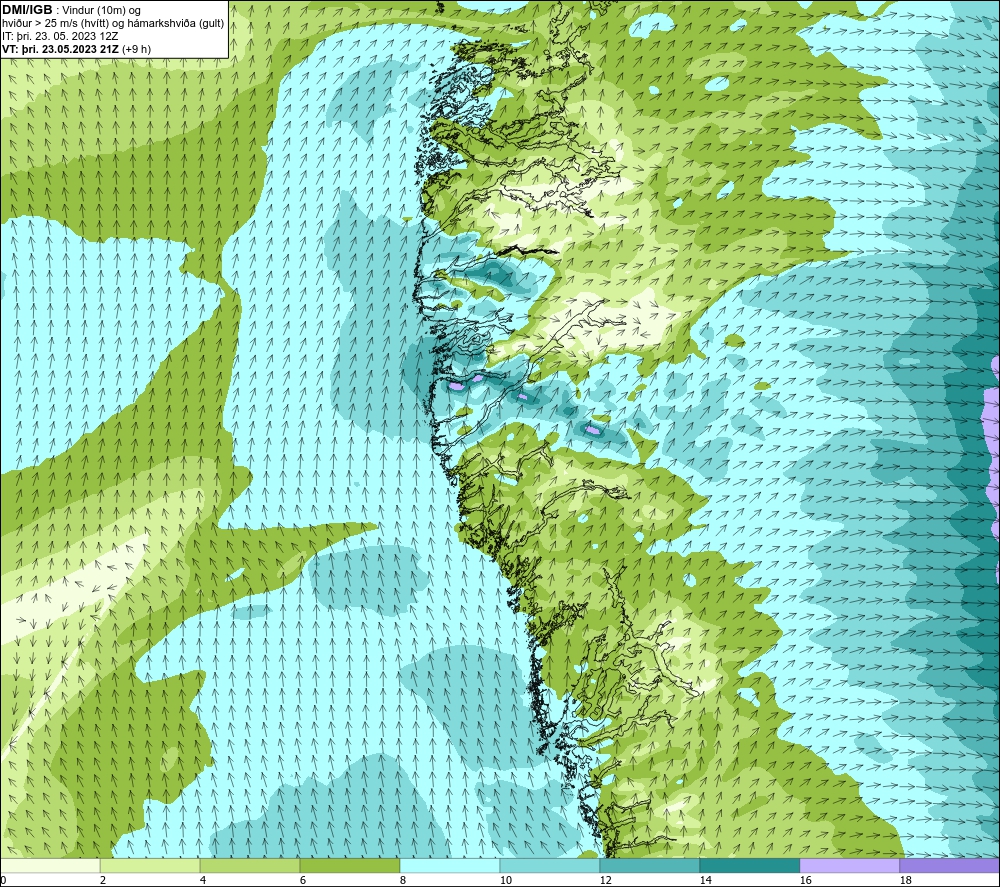Click the legend label '8'
Viewport: 1000px width, 887px height.
click(402, 880)
